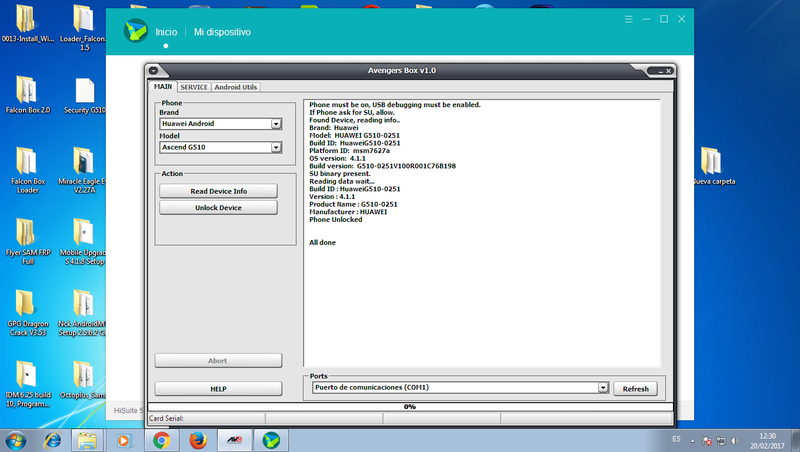The image size is (800, 452).
Task: Switch to HiSuite taskbar item
Action: coord(271,440)
